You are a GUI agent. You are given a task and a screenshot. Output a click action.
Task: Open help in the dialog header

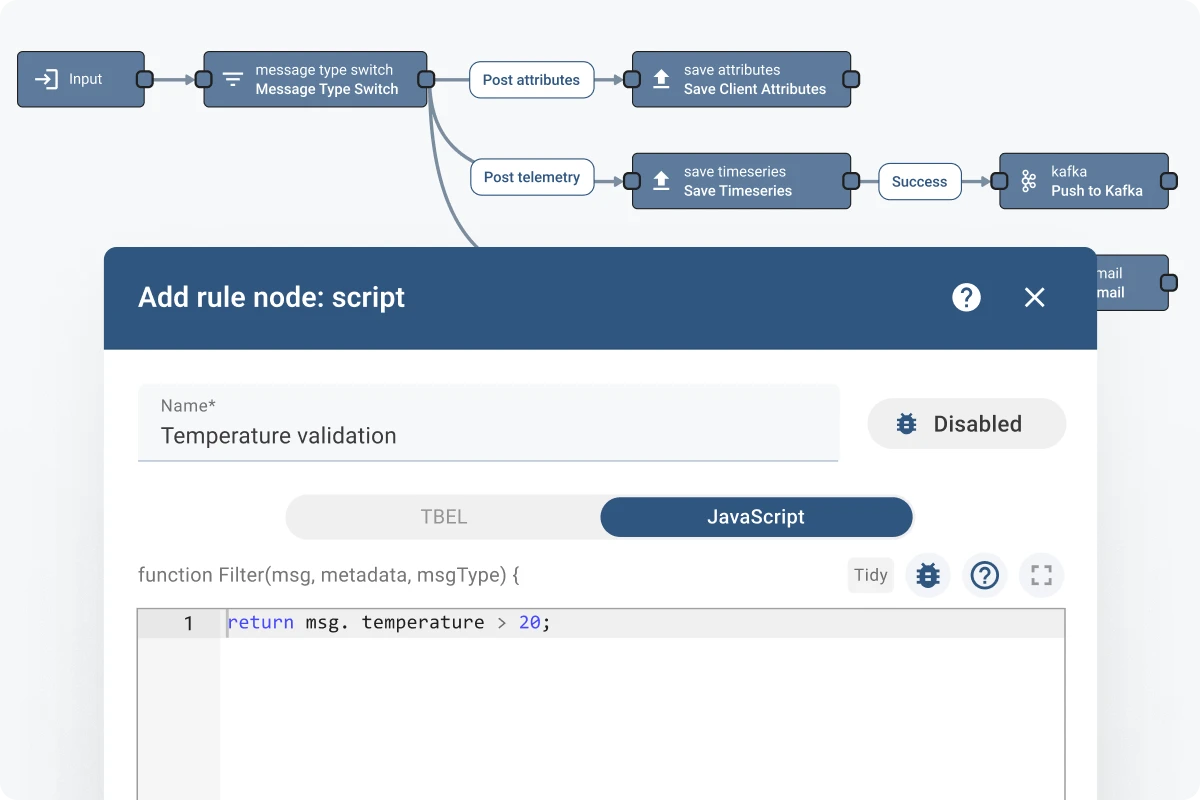[966, 297]
